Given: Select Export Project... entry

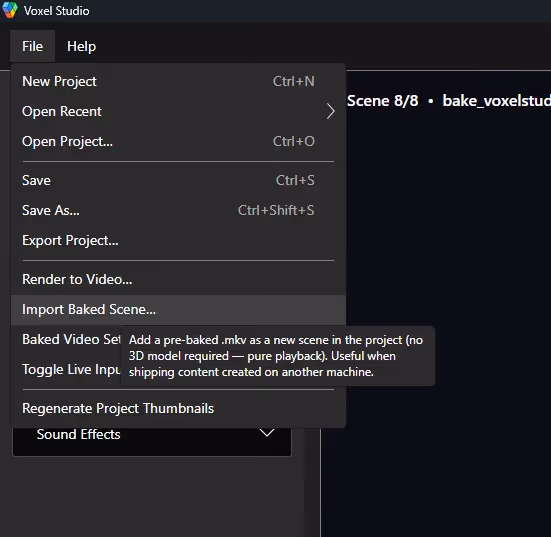Looking at the screenshot, I should tap(179, 240).
